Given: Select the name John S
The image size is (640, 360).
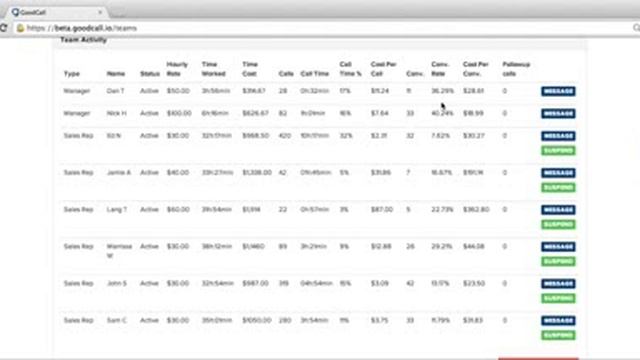Looking at the screenshot, I should point(117,283).
